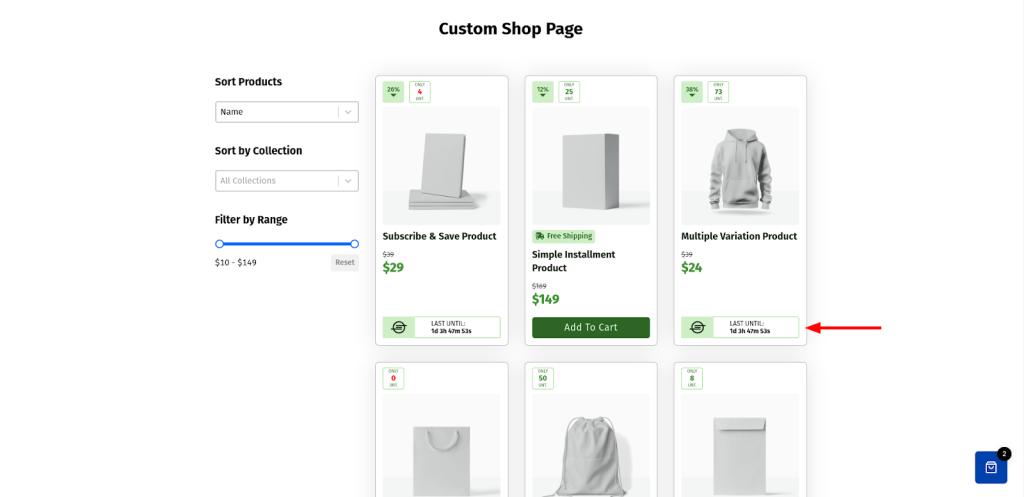Open the Sort Products Name dropdown
The height and width of the screenshot is (497, 1024).
pos(277,112)
